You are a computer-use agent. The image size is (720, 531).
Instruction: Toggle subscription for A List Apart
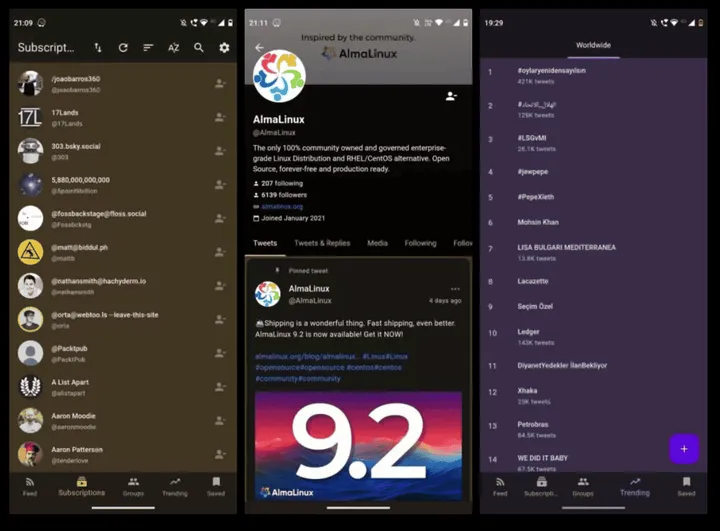click(x=219, y=387)
